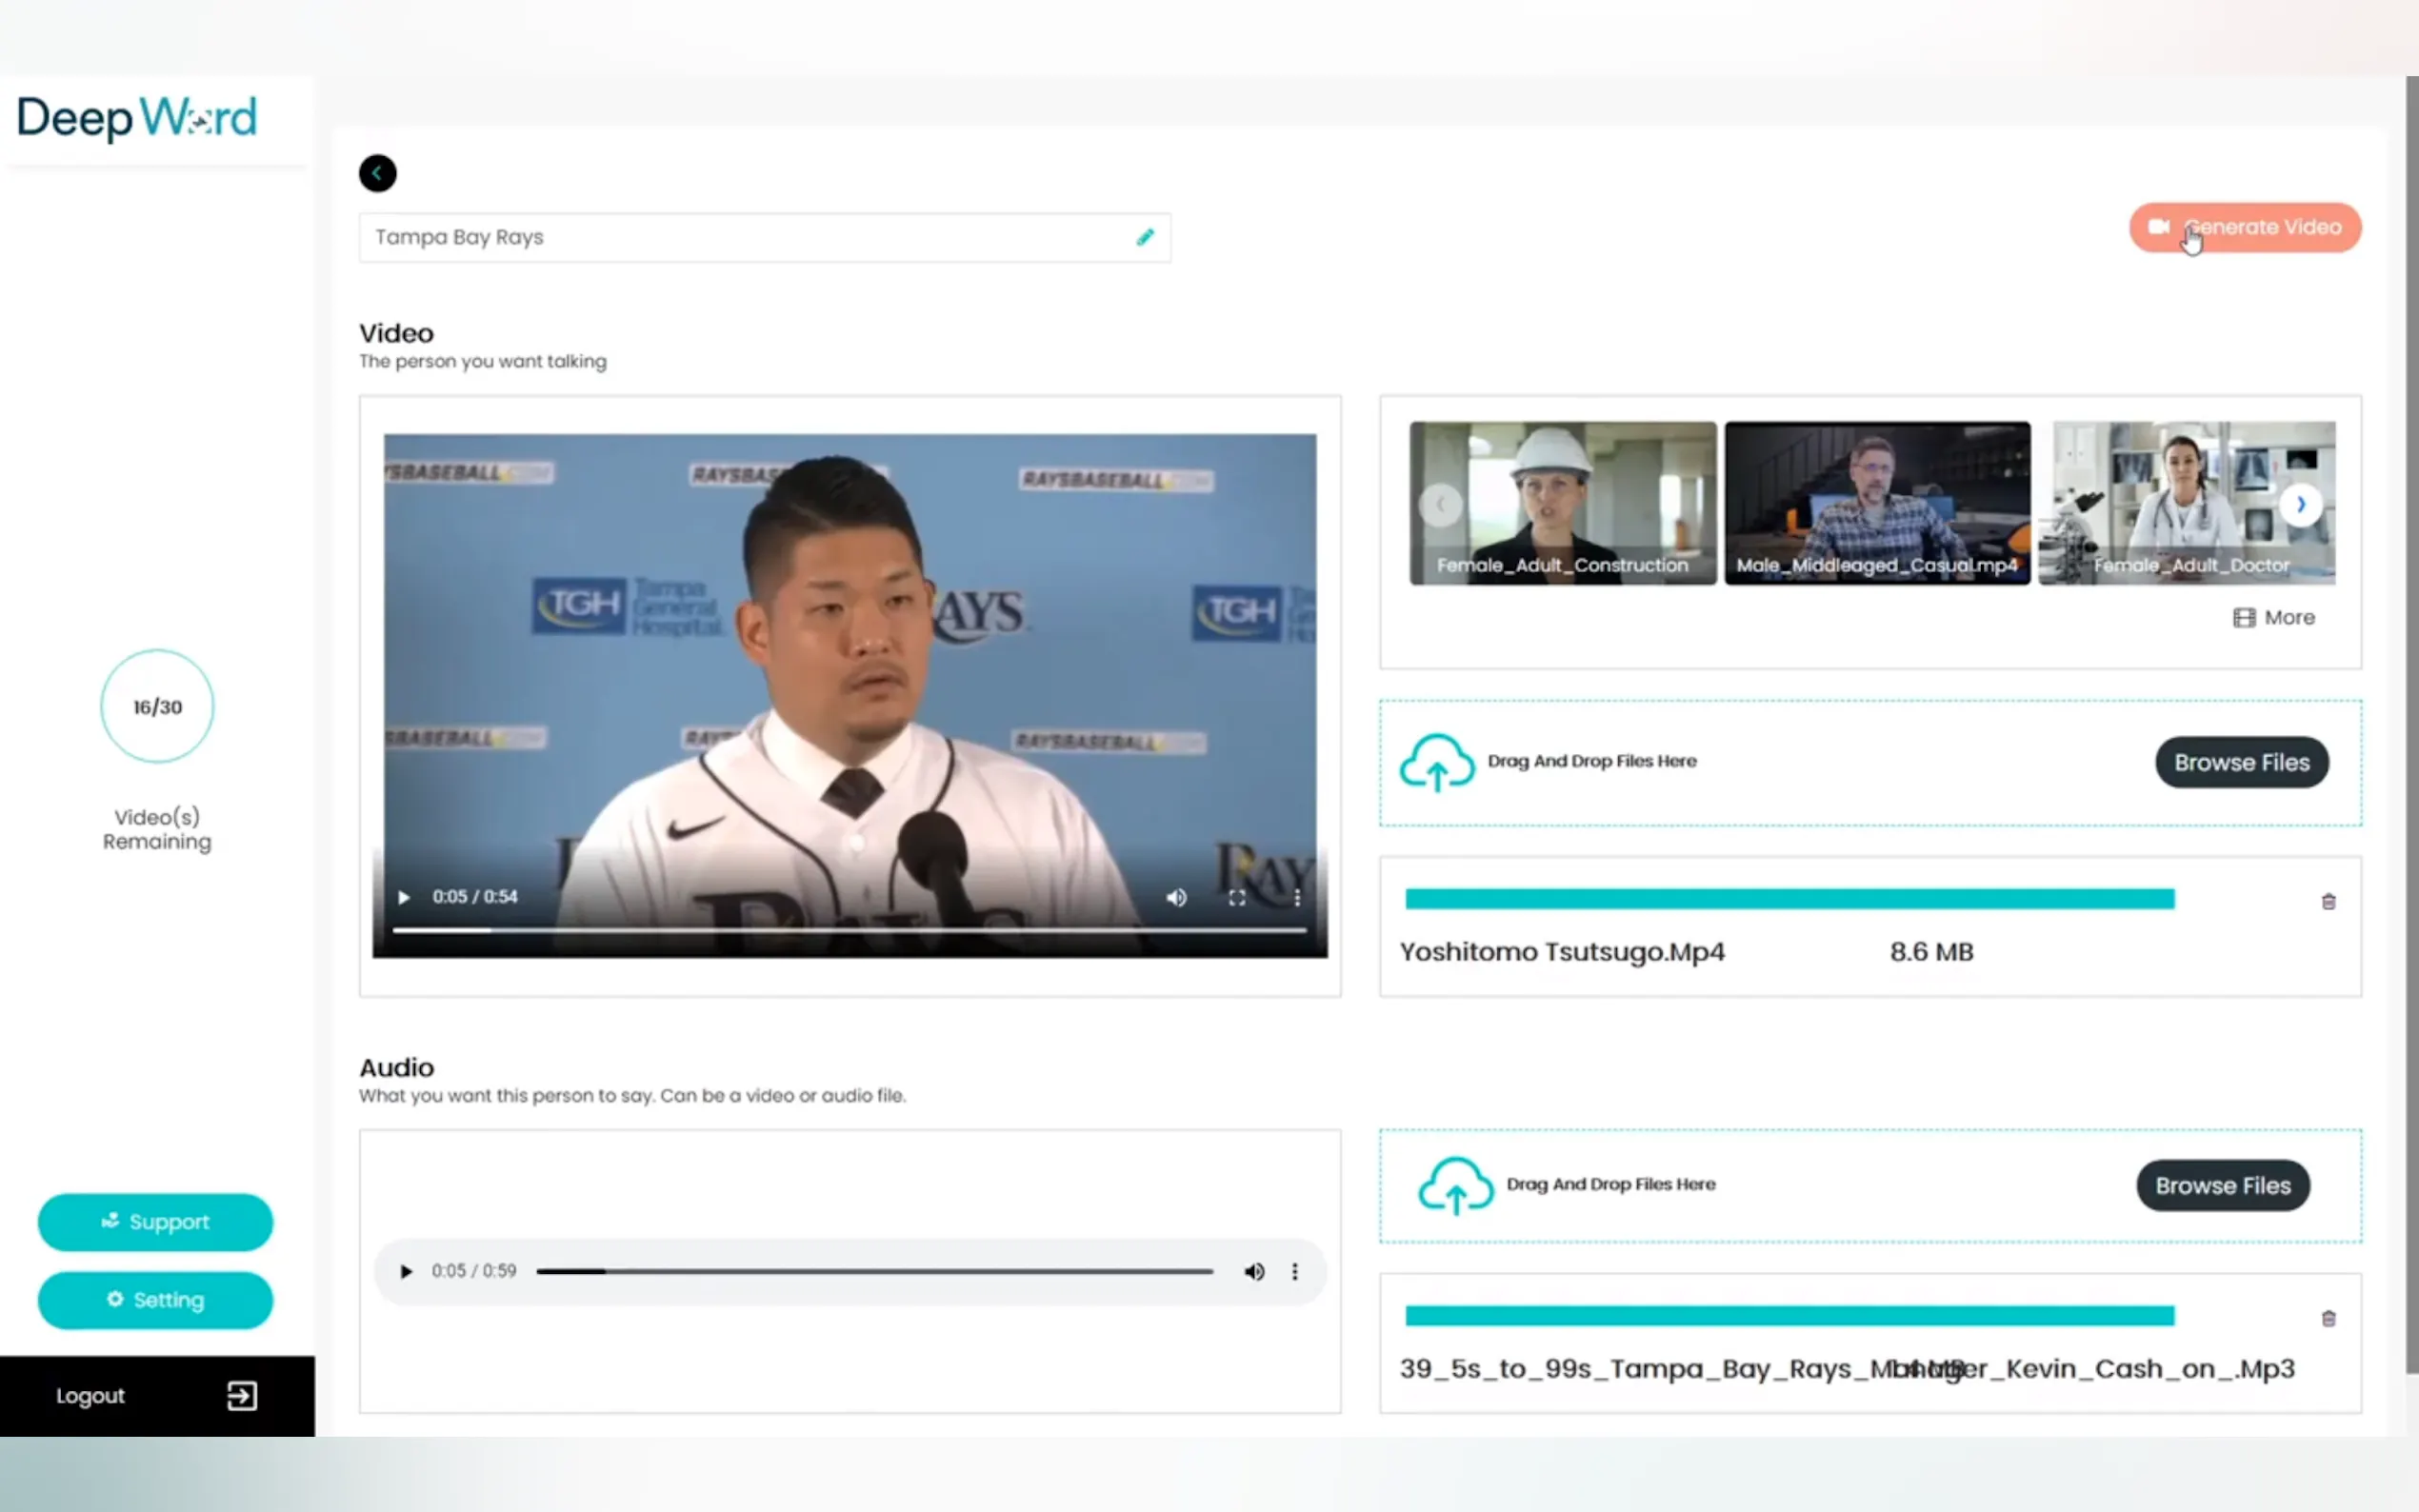The height and width of the screenshot is (1512, 2419).
Task: Delete the Yoshitomo Tsutsugo.Mp4 file via its trash icon
Action: [2328, 902]
